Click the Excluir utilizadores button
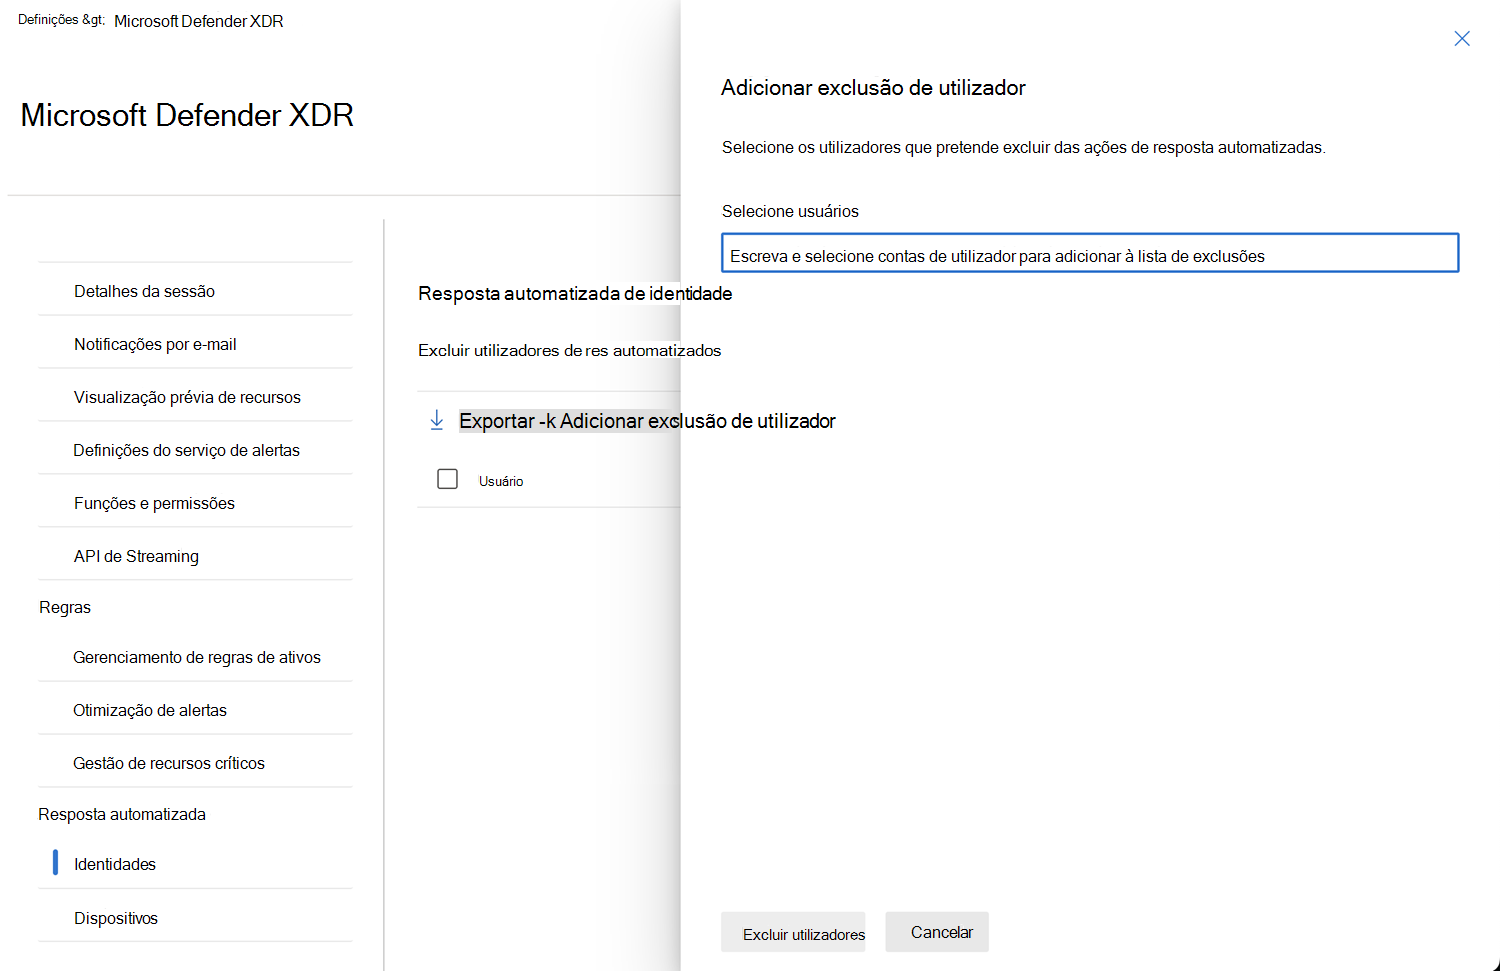This screenshot has height=971, width=1500. pos(793,932)
